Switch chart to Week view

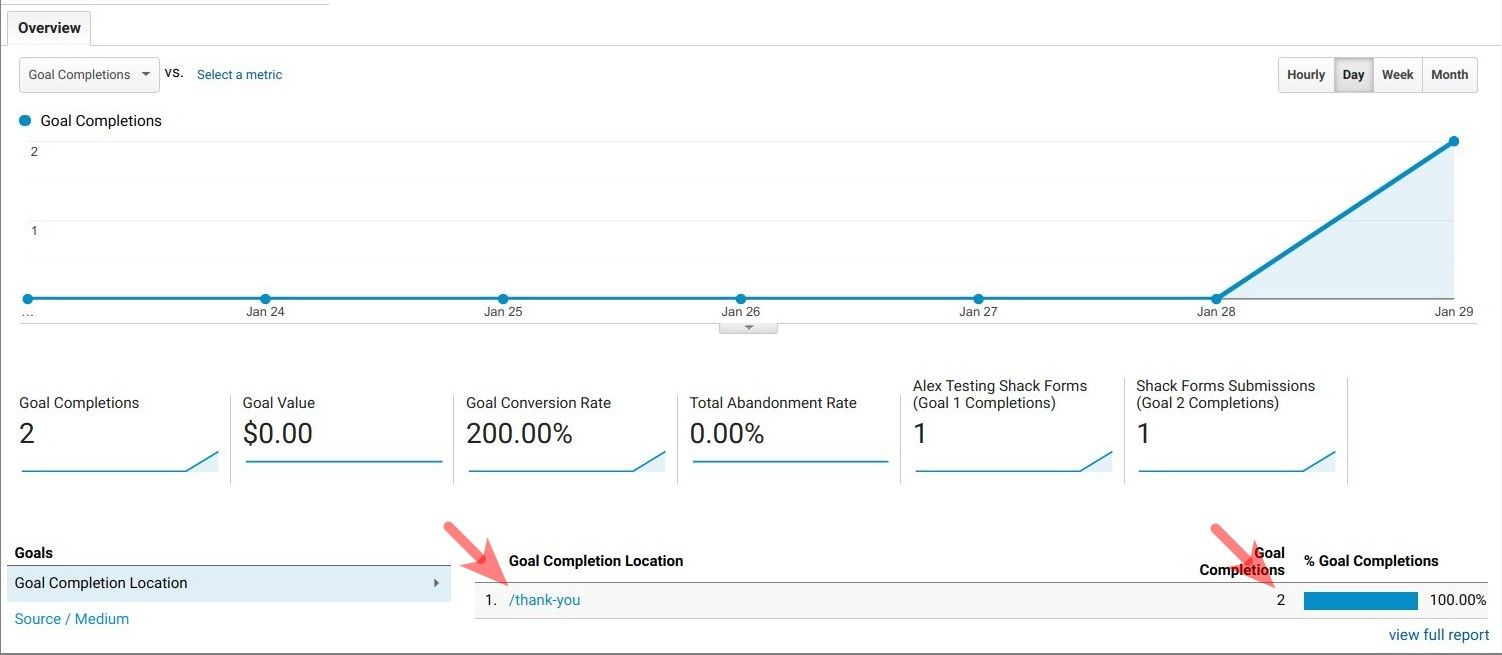1397,75
